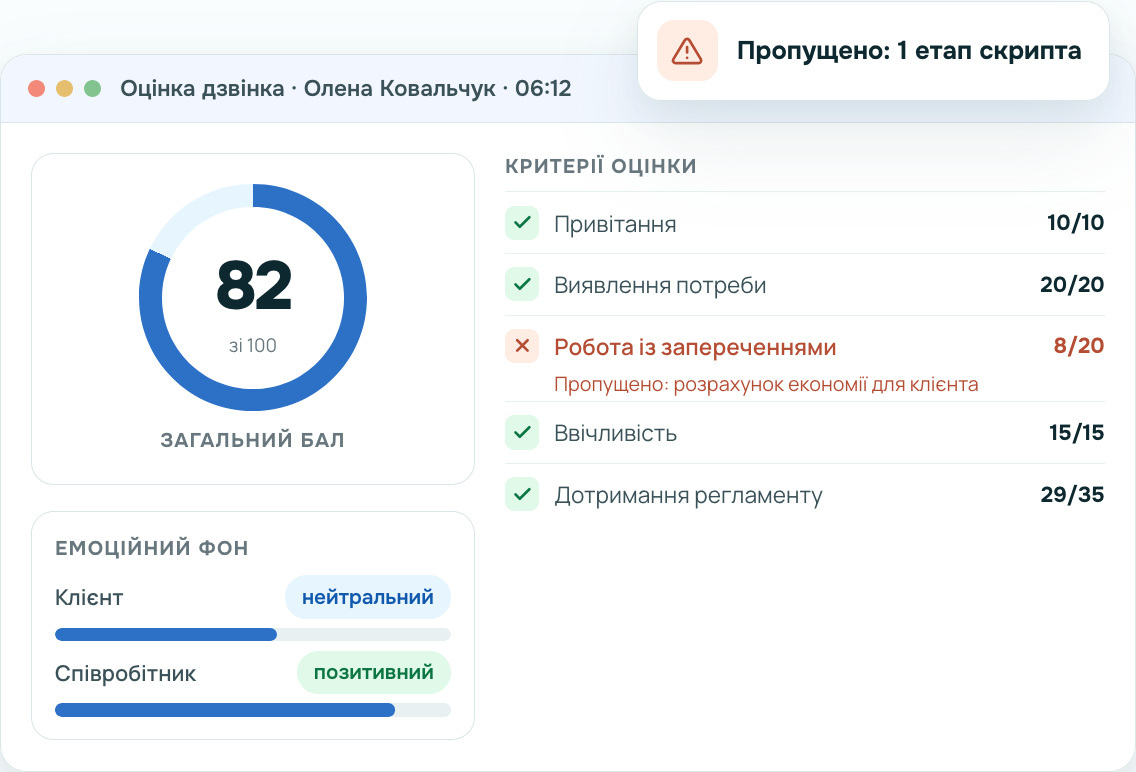Click the КРИТЕРІЇ ОЦІНКИ heading
The height and width of the screenshot is (772, 1136).
(x=601, y=167)
